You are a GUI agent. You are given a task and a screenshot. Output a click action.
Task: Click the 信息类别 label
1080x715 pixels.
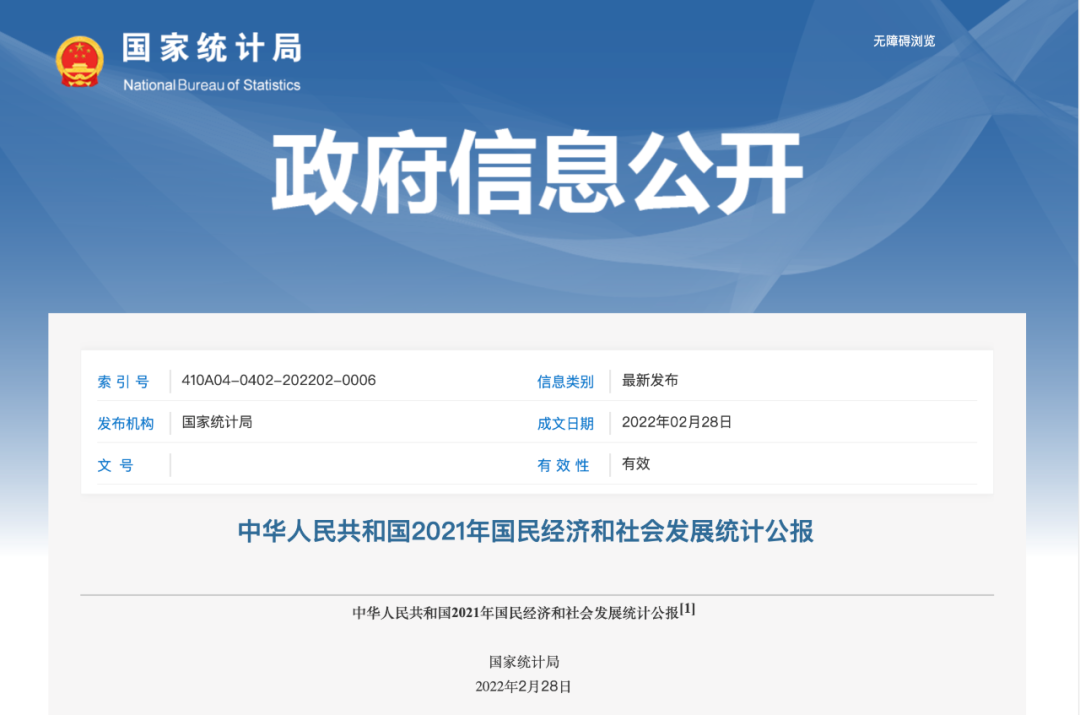coord(565,382)
